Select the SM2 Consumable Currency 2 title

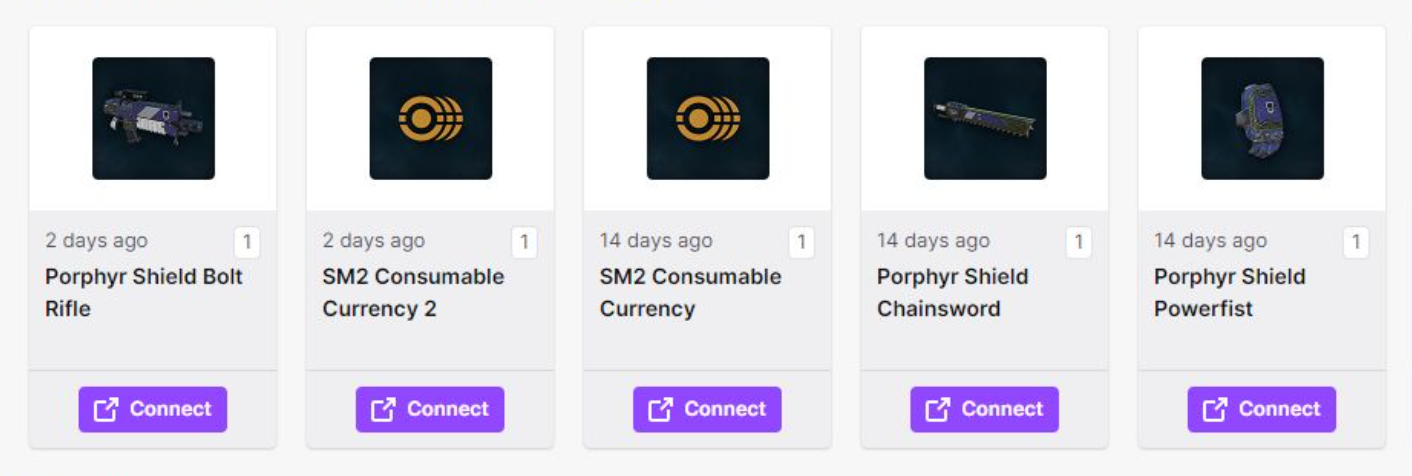pyautogui.click(x=413, y=292)
